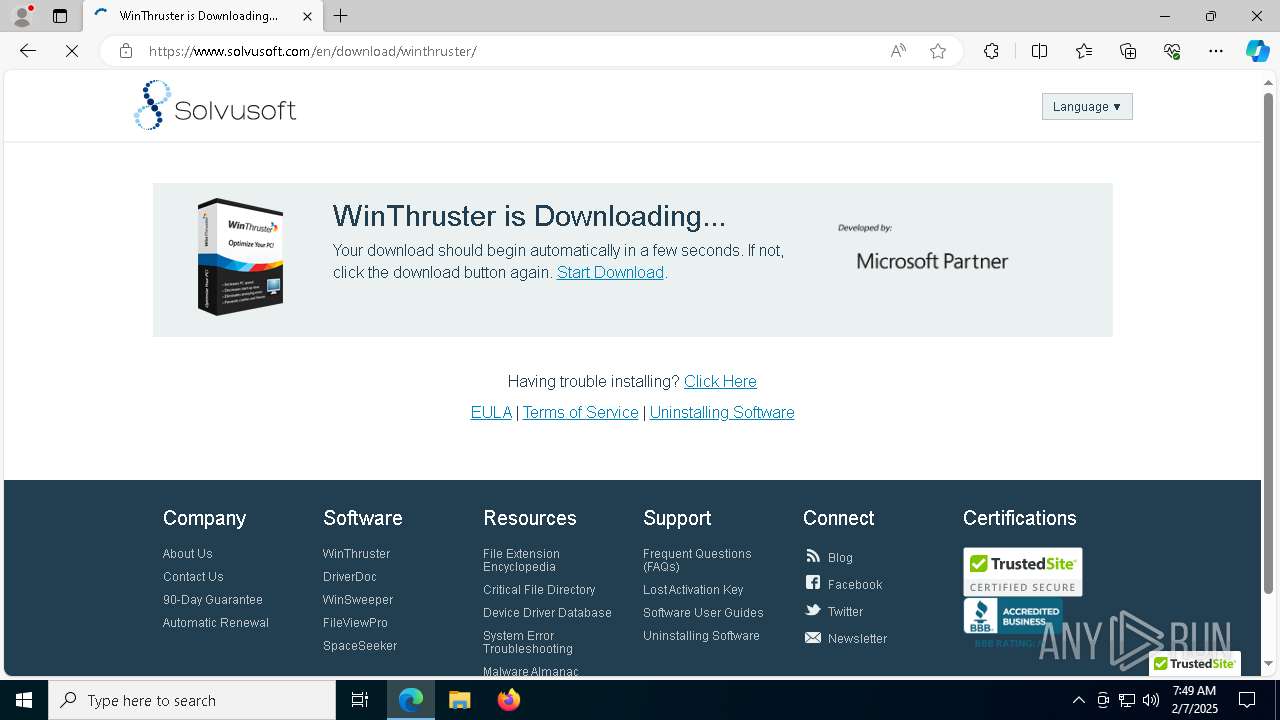Stop loading the page
The width and height of the screenshot is (1280, 720).
click(x=72, y=51)
